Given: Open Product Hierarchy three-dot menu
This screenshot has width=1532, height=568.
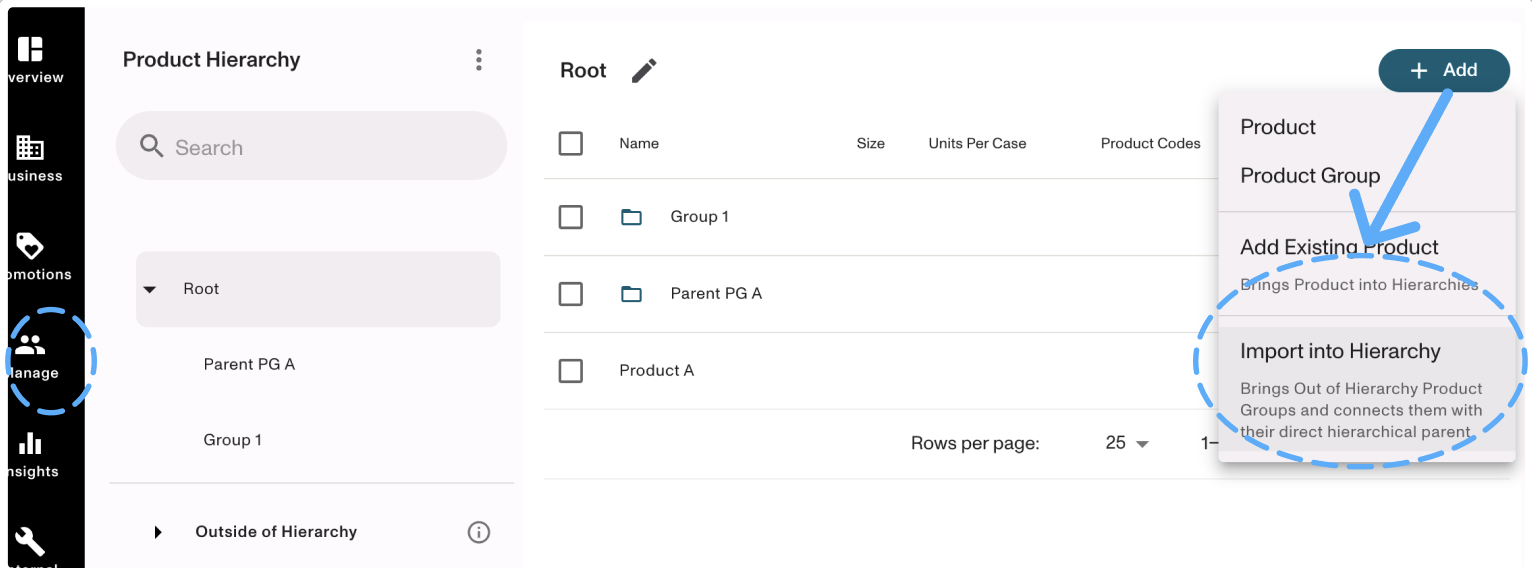Looking at the screenshot, I should click(x=479, y=60).
